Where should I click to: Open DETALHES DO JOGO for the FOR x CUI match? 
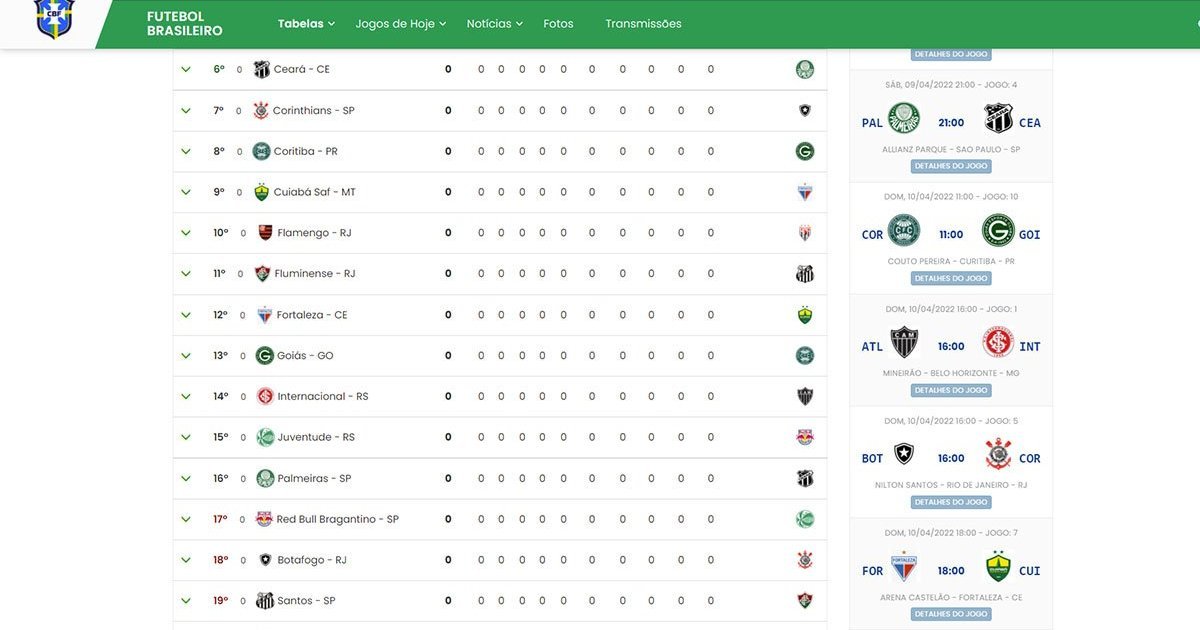tap(951, 613)
